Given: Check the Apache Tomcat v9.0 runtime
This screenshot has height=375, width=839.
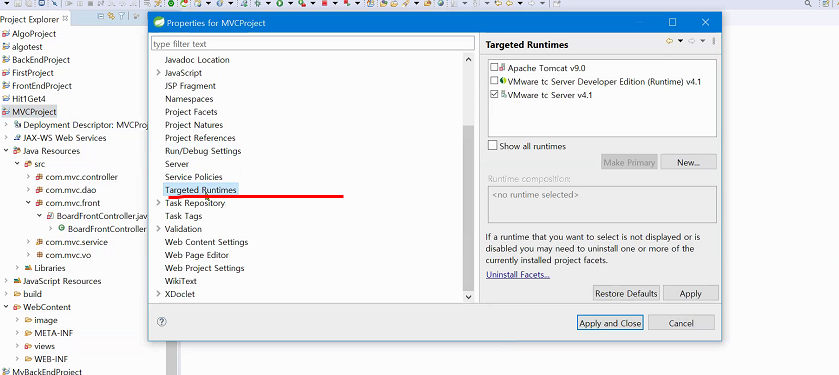Looking at the screenshot, I should pyautogui.click(x=494, y=67).
